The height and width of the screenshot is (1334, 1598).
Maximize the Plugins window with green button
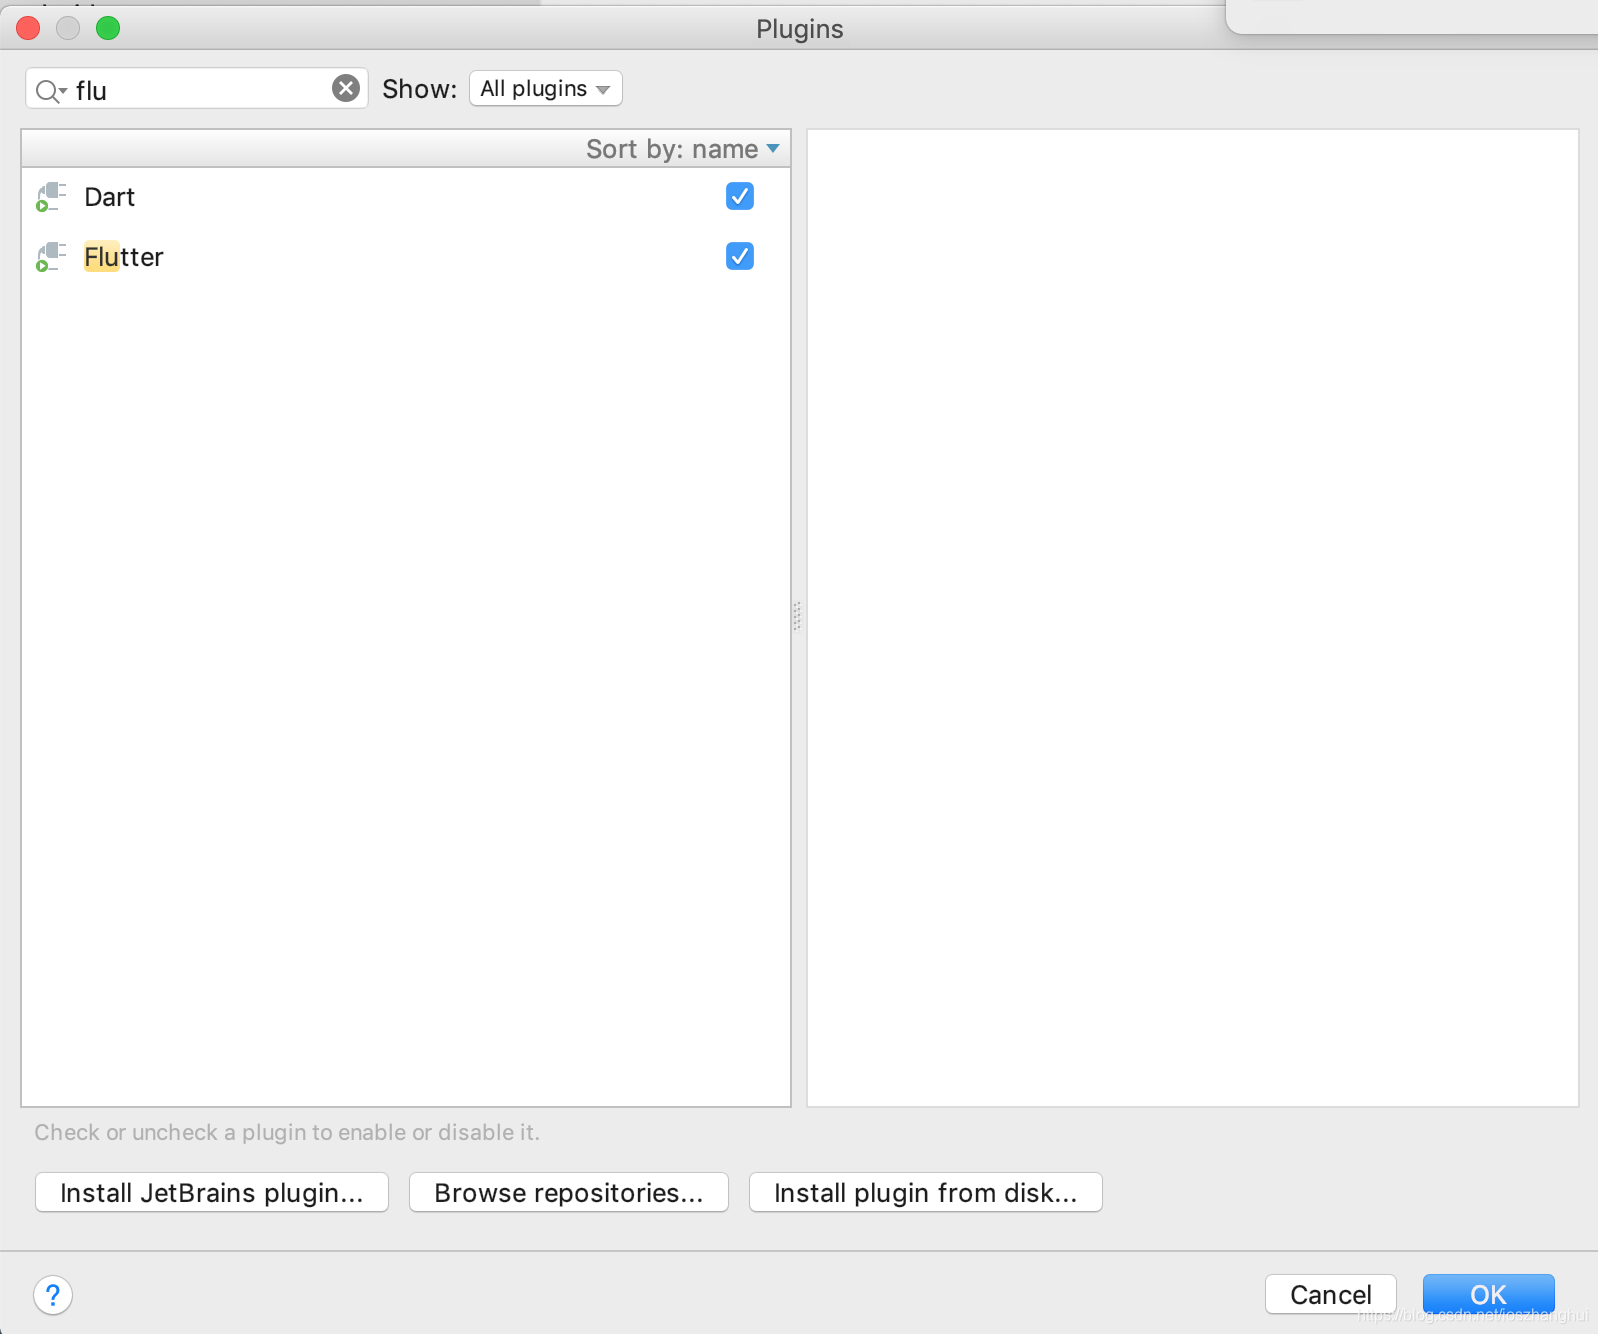click(108, 28)
